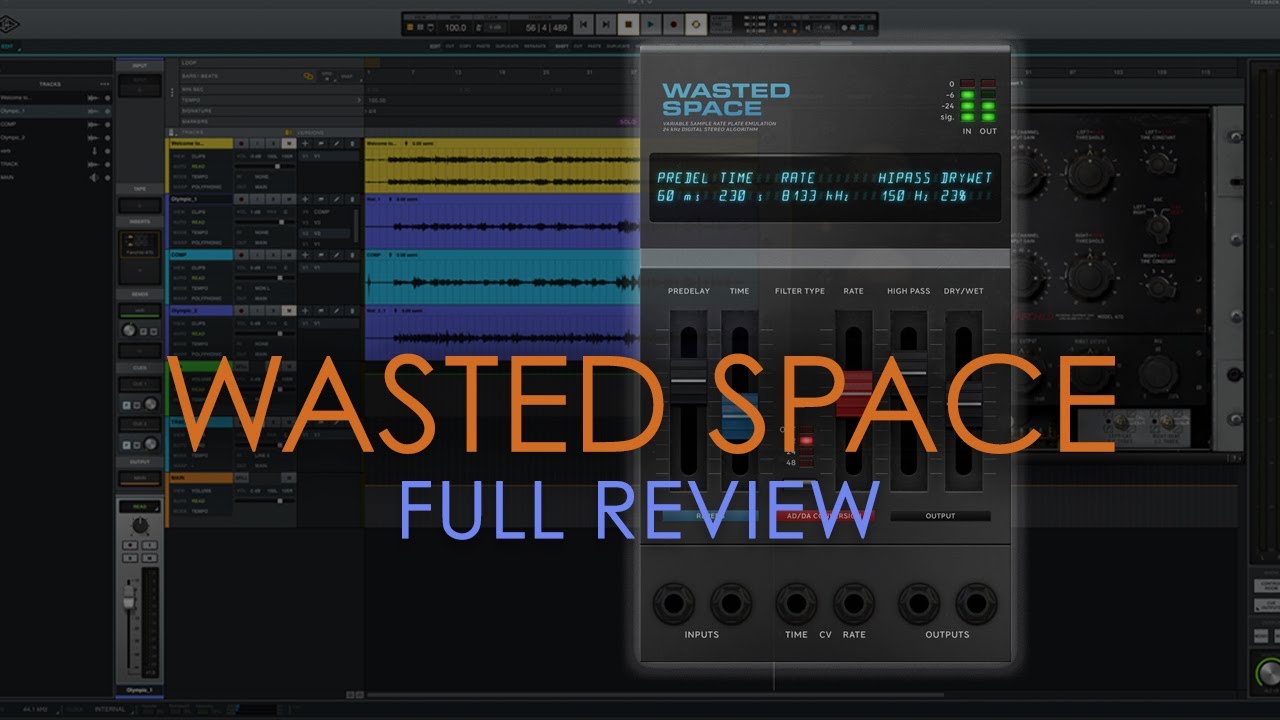Select the lit red Filter Type LED button
1280x720 pixels.
(807, 440)
